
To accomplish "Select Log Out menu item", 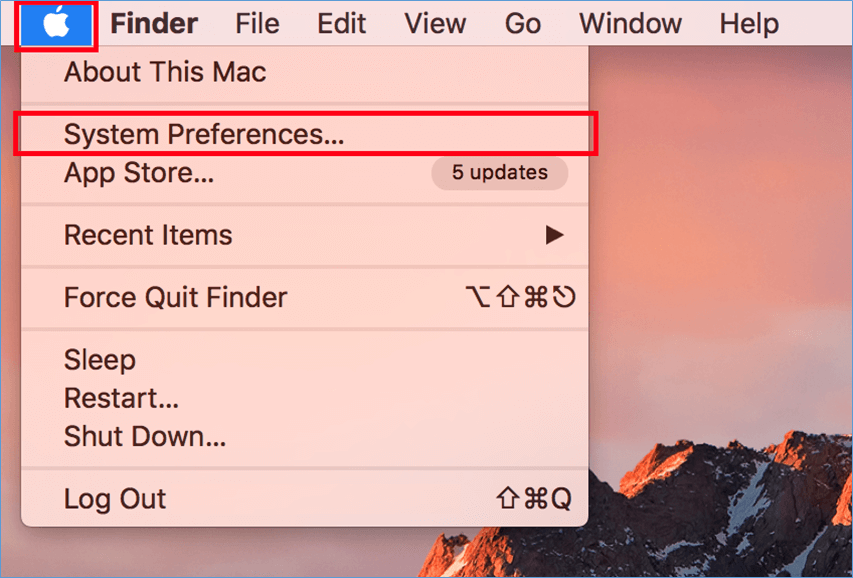I will click(305, 499).
